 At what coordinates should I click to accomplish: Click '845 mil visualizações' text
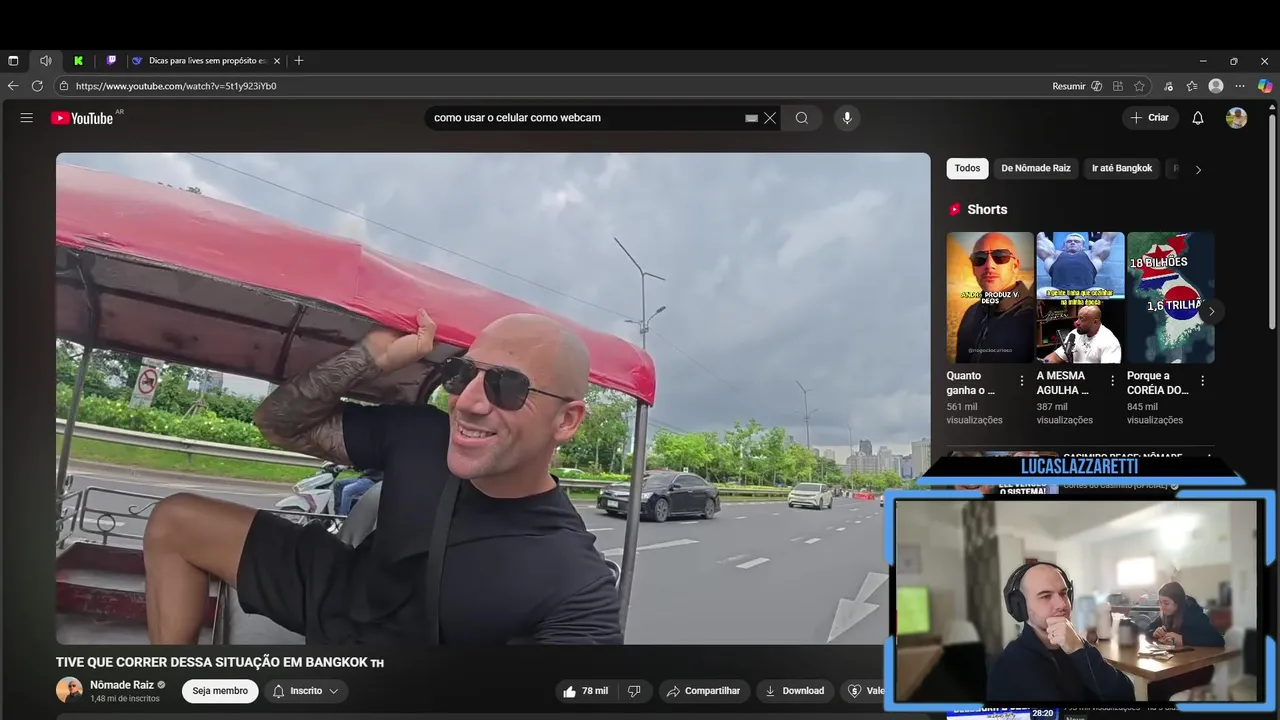coord(1155,414)
